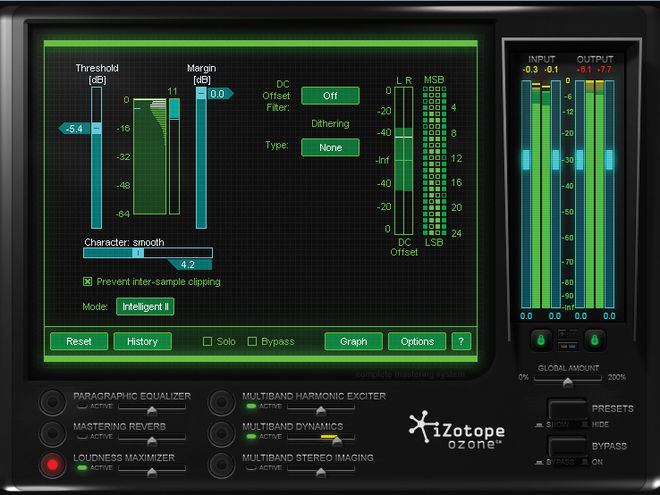The width and height of the screenshot is (660, 495).
Task: Open help with the question mark button
Action: point(461,341)
